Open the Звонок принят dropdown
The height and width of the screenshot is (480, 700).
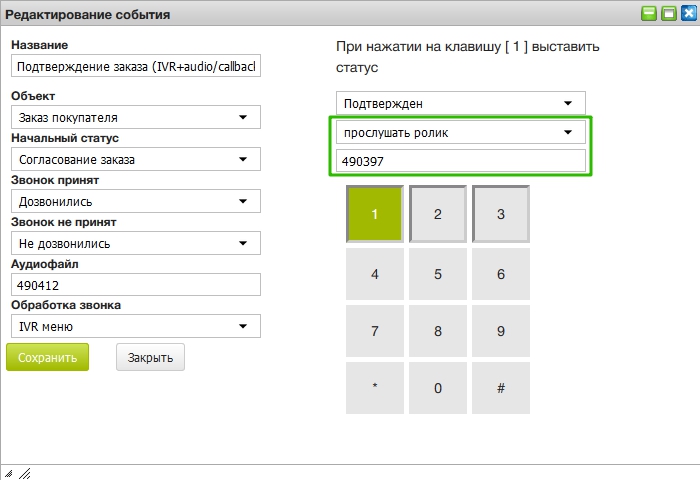tap(135, 201)
